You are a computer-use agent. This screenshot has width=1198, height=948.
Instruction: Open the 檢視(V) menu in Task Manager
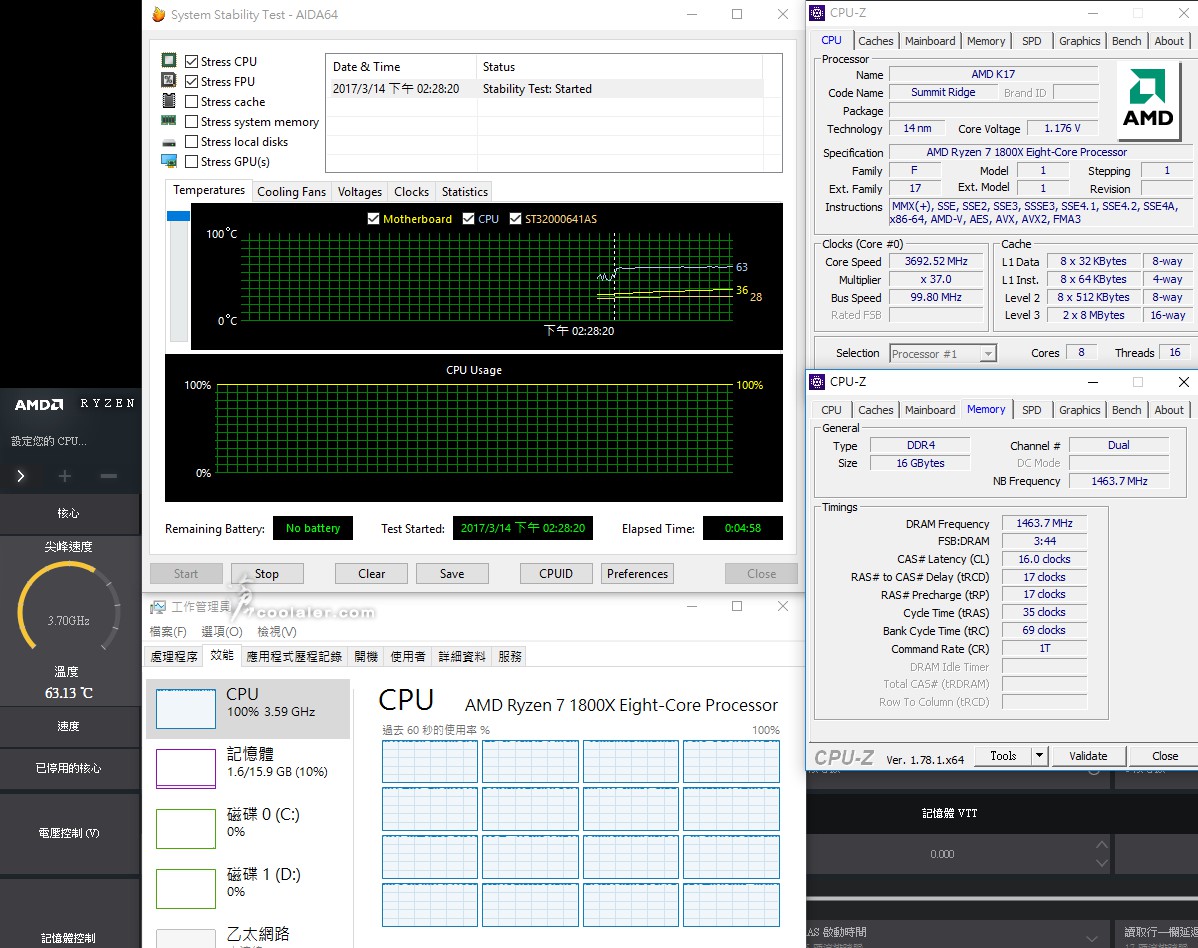(277, 632)
